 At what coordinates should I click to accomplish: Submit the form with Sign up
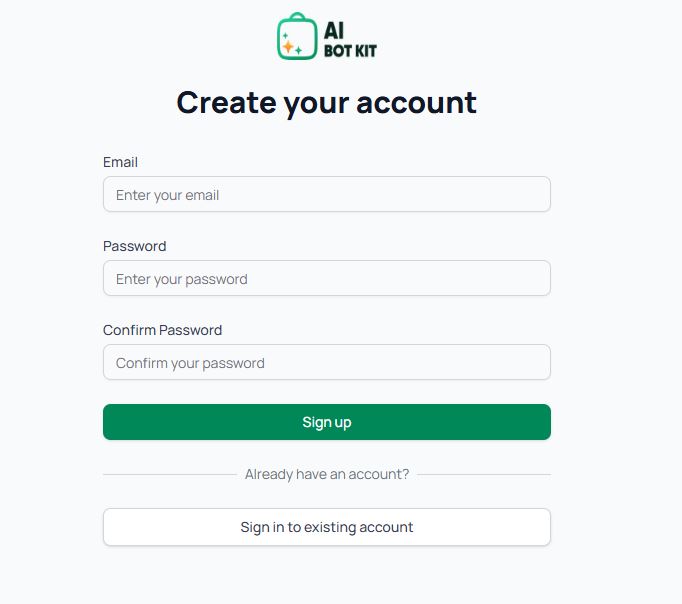click(x=327, y=422)
